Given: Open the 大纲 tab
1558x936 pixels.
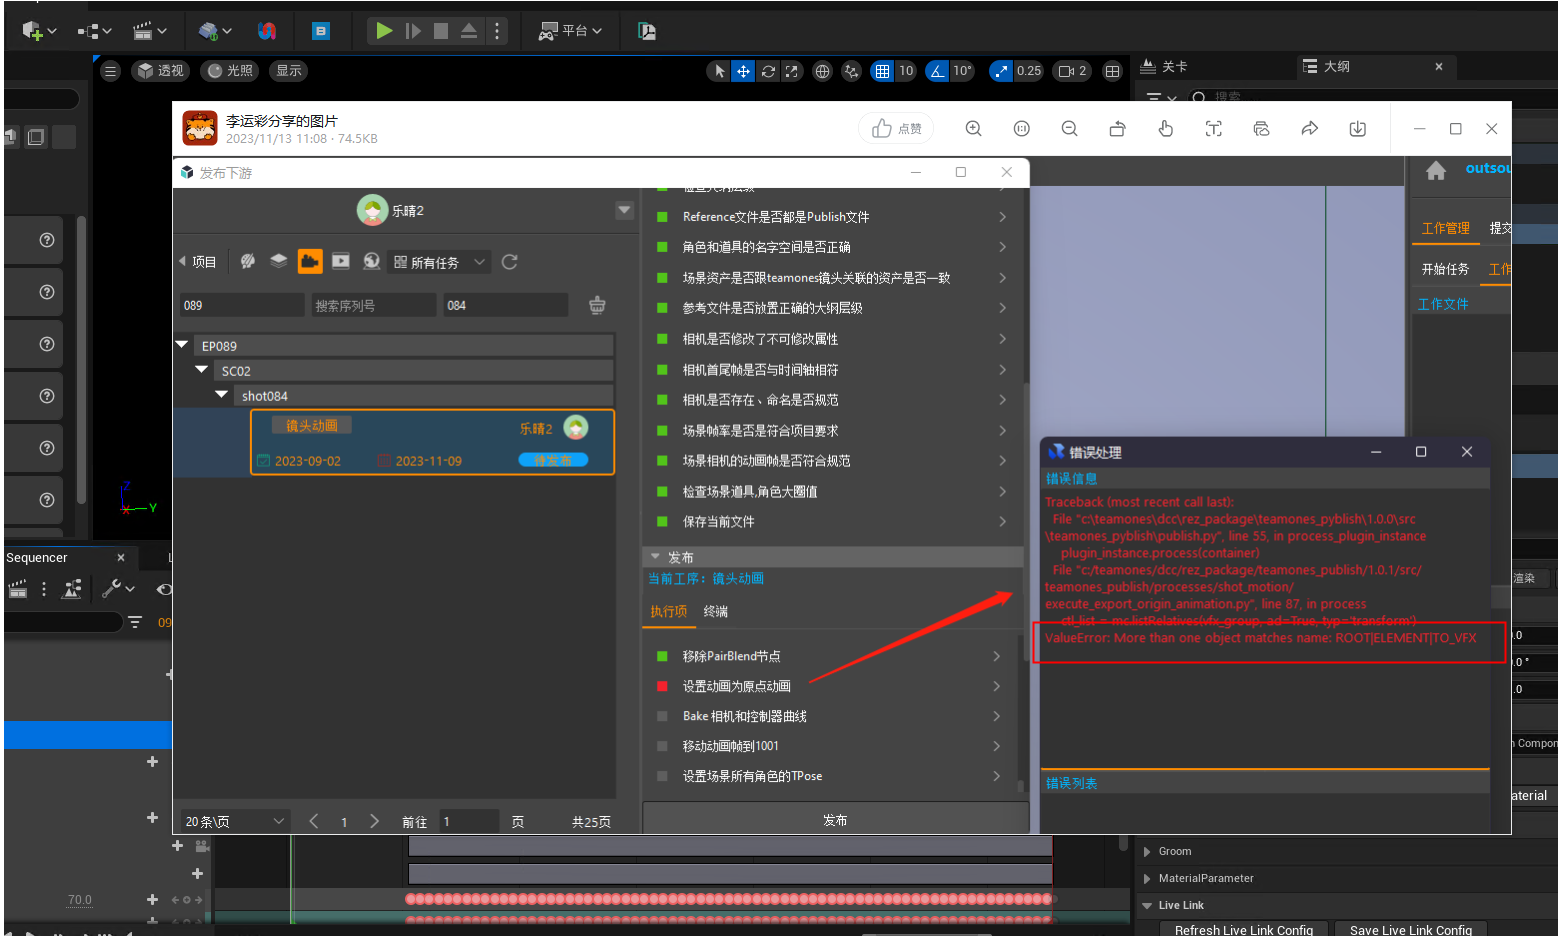Looking at the screenshot, I should point(1336,67).
